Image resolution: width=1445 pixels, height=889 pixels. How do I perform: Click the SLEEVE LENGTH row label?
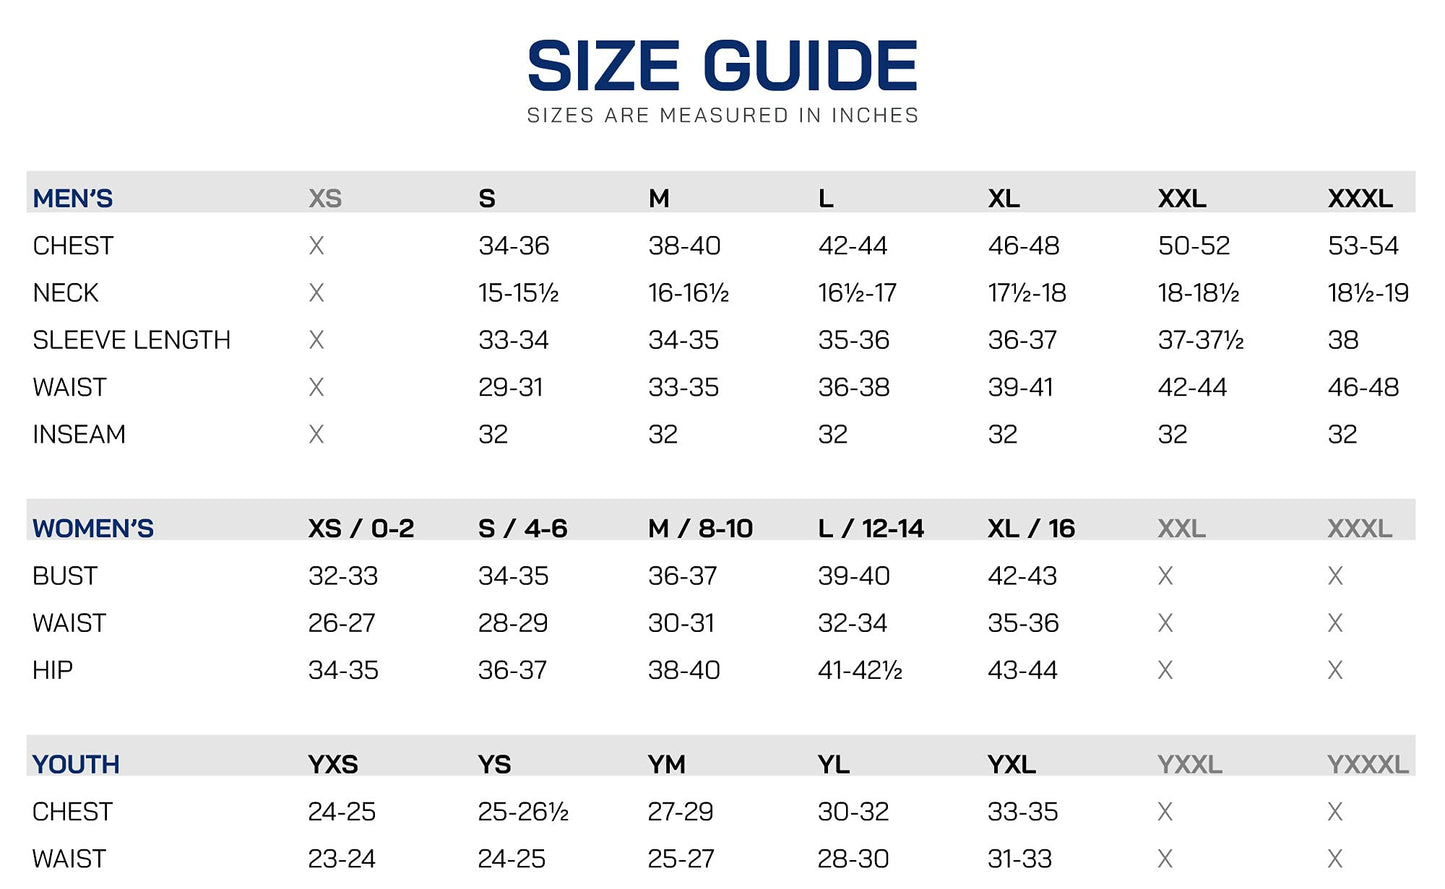click(131, 340)
